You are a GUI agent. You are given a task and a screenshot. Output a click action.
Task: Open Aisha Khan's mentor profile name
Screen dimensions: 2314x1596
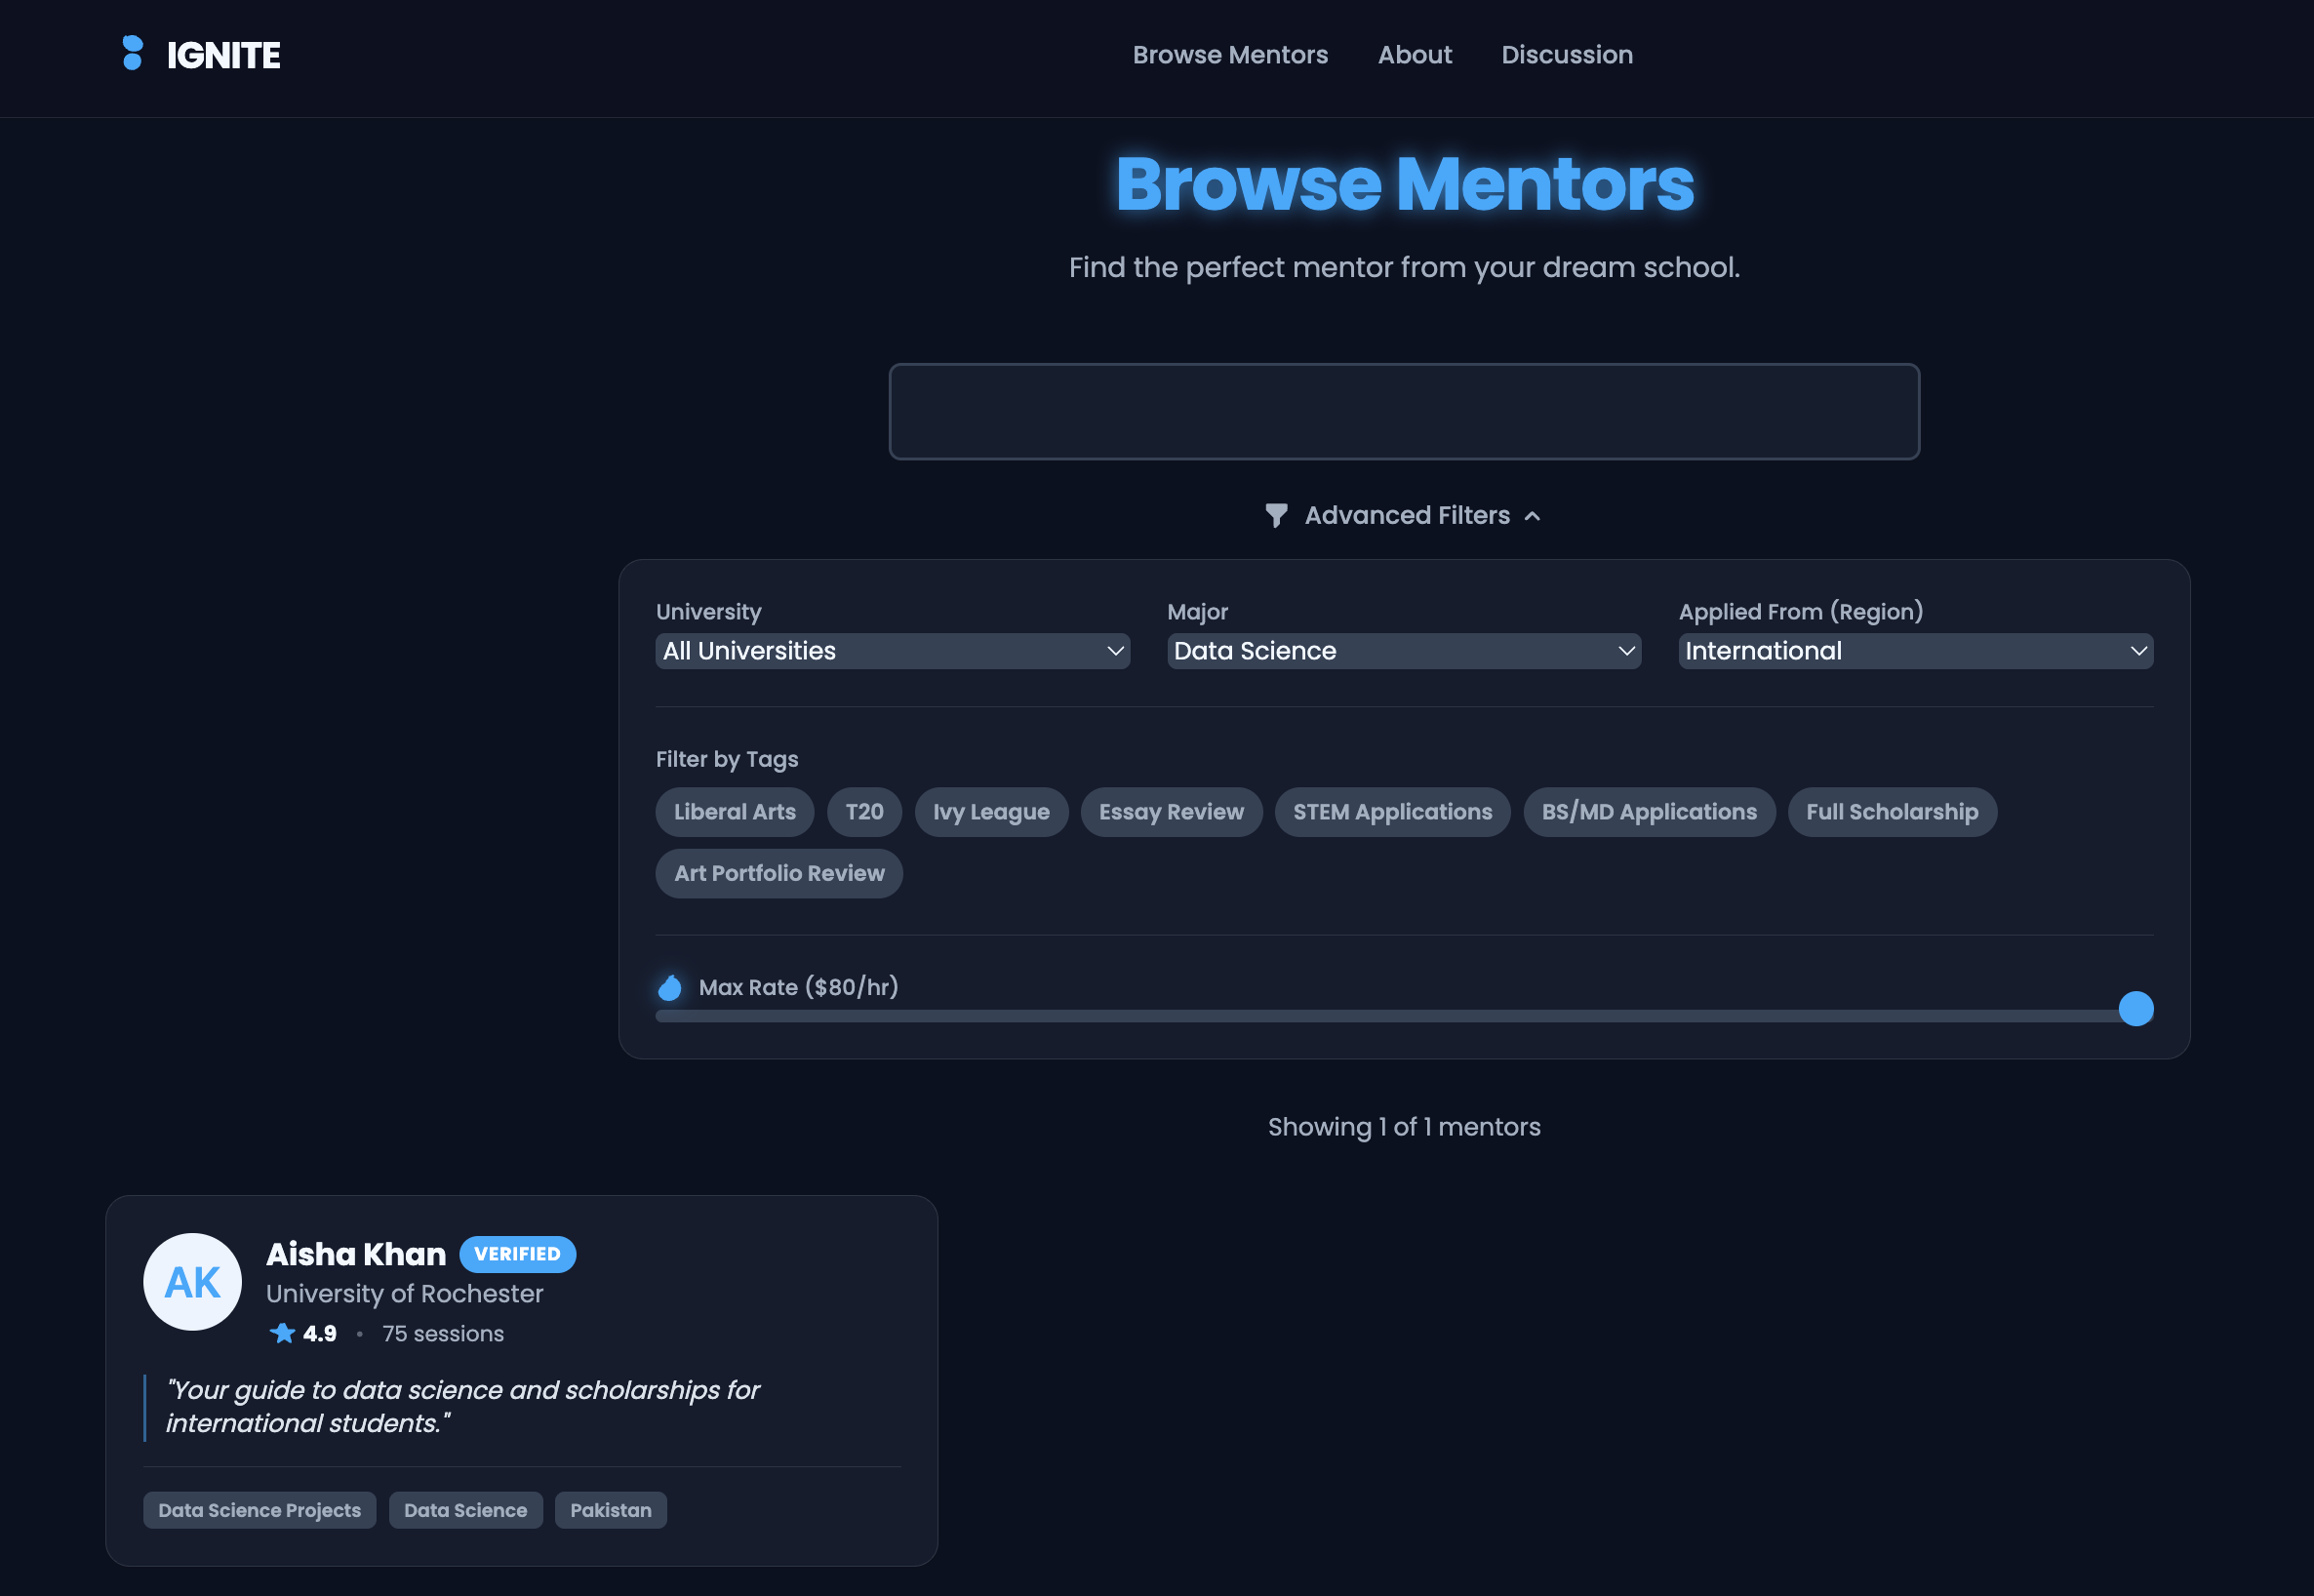(x=355, y=1253)
